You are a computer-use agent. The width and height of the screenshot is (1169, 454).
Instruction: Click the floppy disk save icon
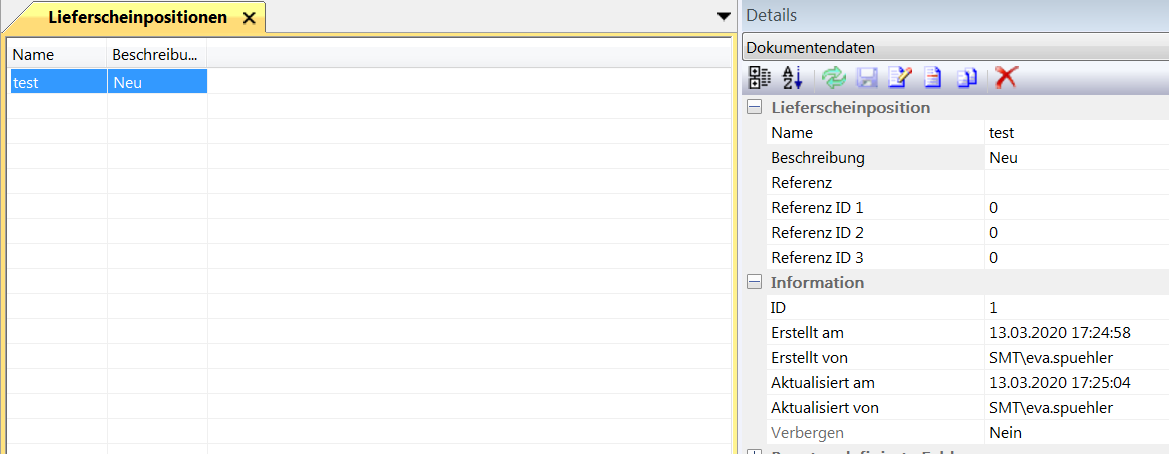pos(867,78)
